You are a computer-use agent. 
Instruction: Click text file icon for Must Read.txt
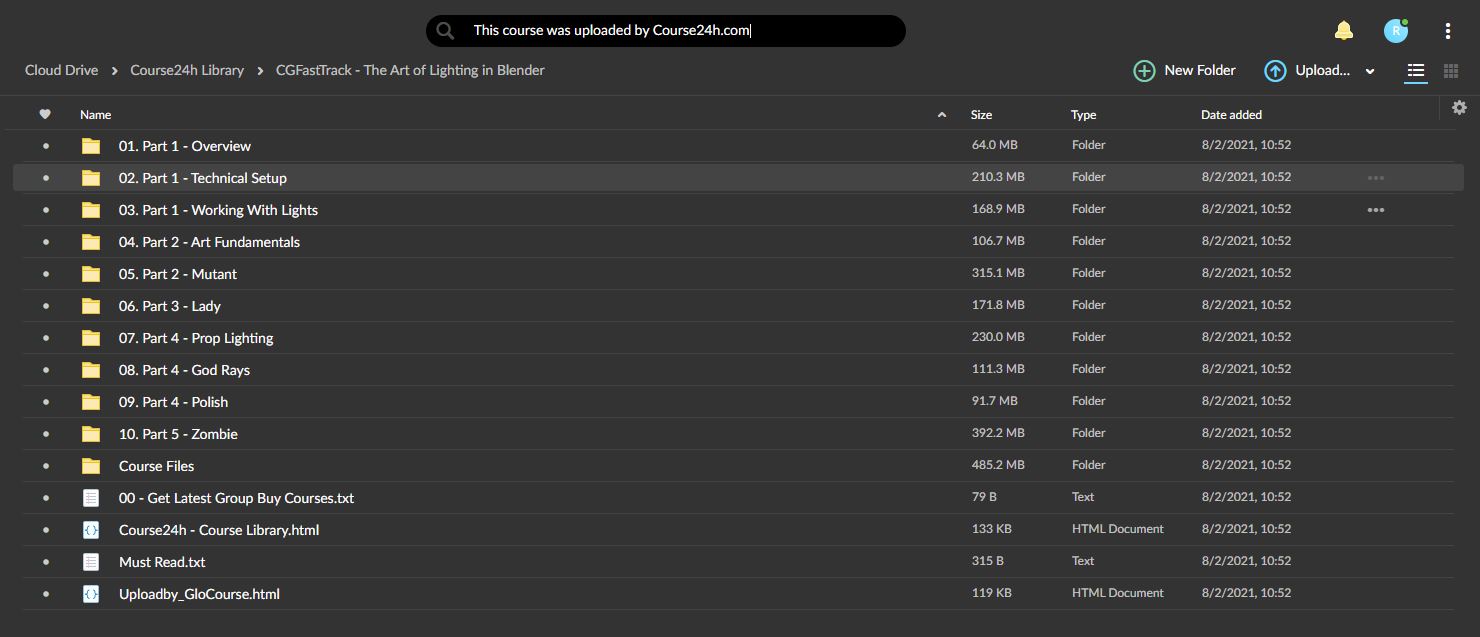coord(91,562)
